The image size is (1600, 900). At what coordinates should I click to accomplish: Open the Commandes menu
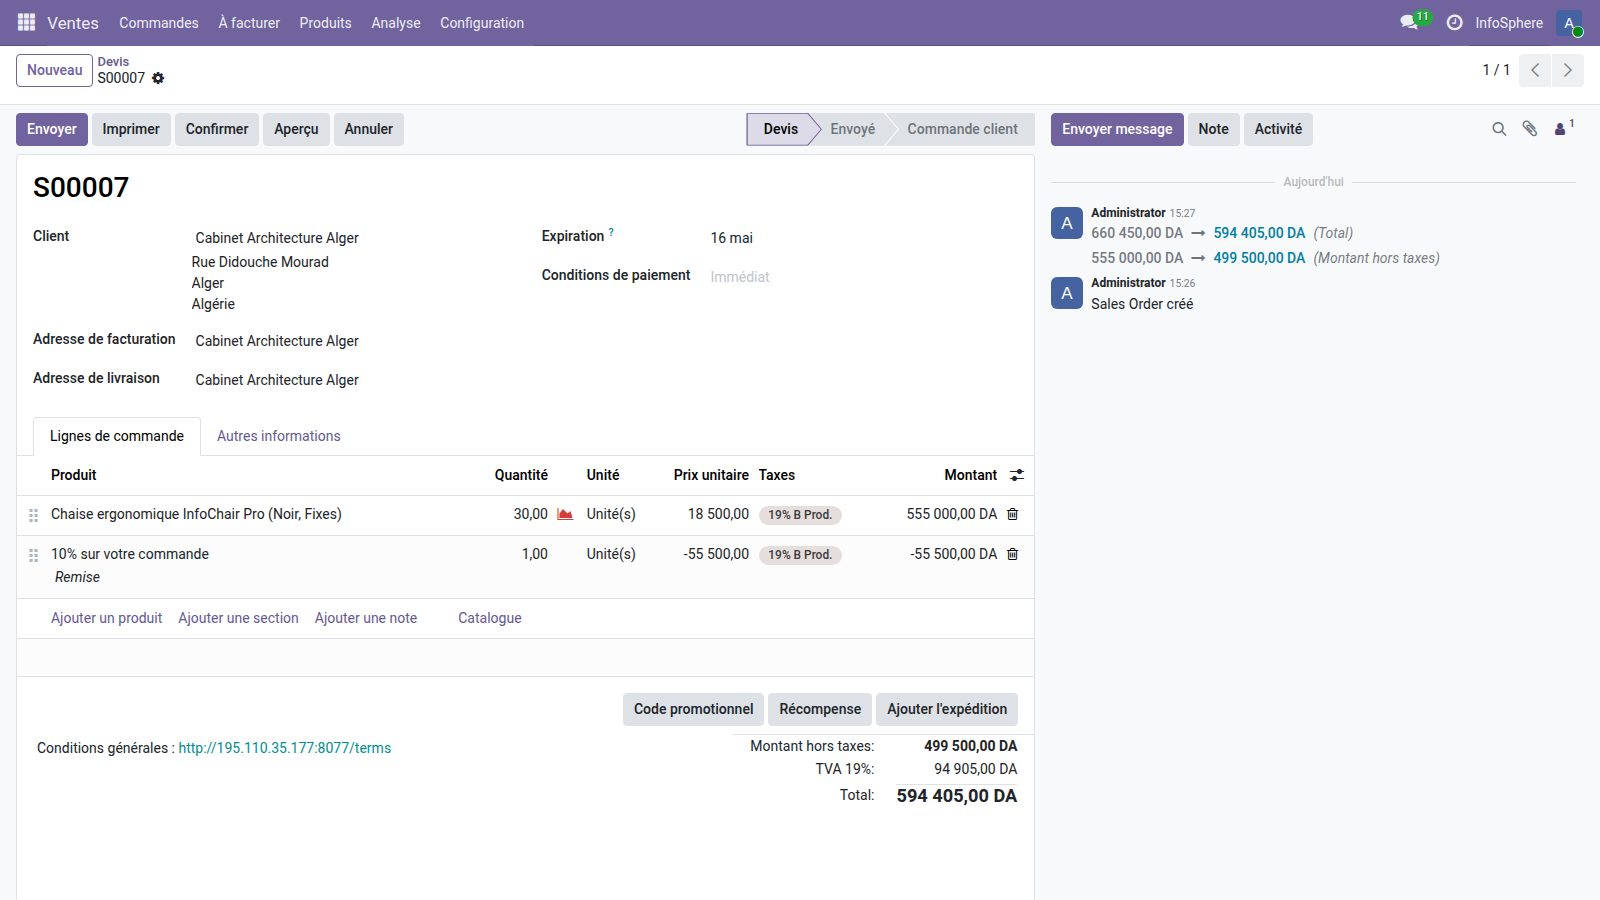tap(159, 23)
